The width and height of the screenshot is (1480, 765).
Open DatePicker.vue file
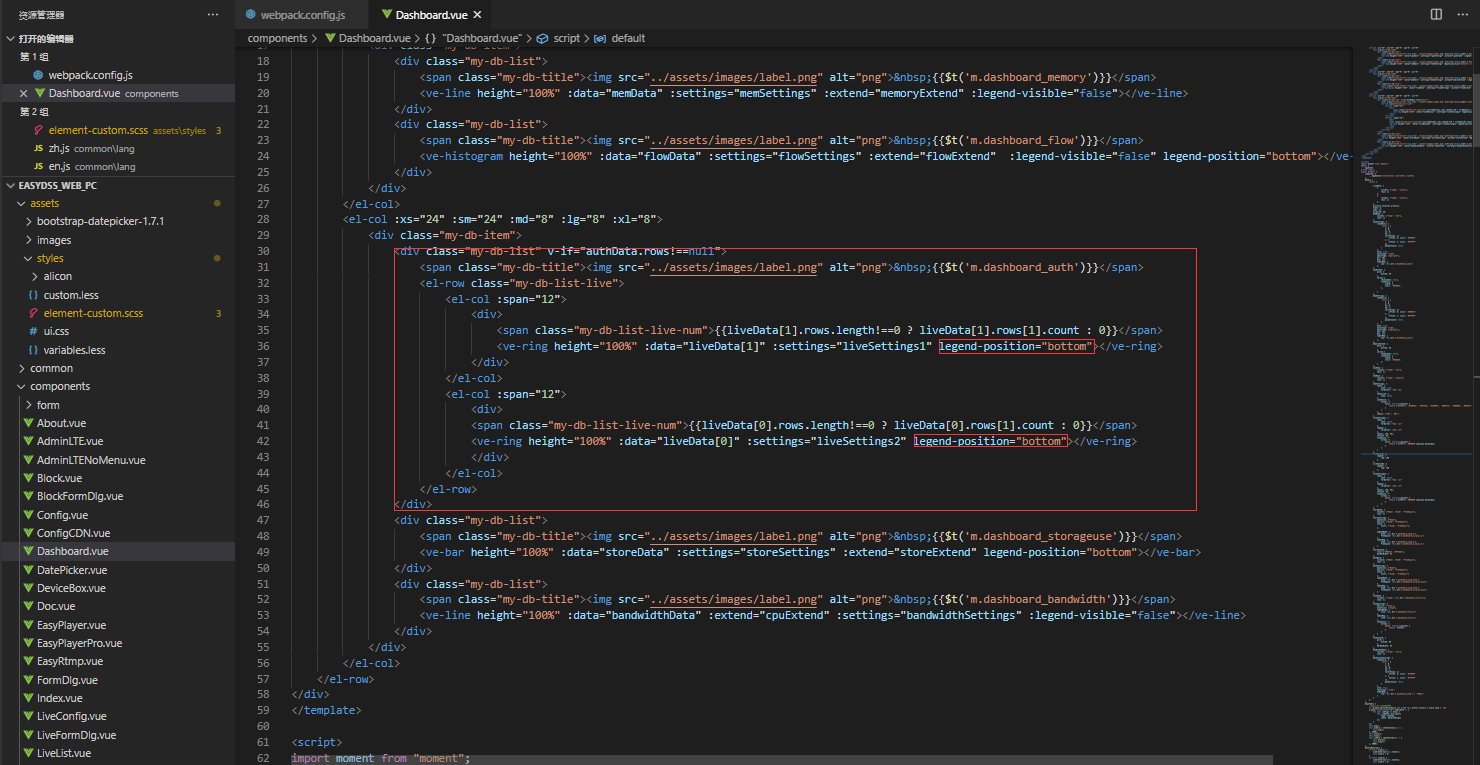[x=118, y=570]
